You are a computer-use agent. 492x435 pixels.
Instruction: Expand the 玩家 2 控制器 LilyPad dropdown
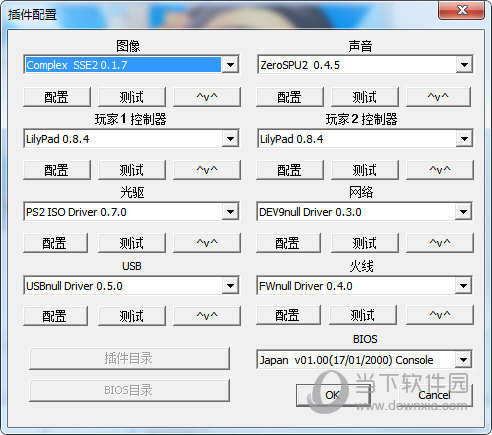coord(464,139)
